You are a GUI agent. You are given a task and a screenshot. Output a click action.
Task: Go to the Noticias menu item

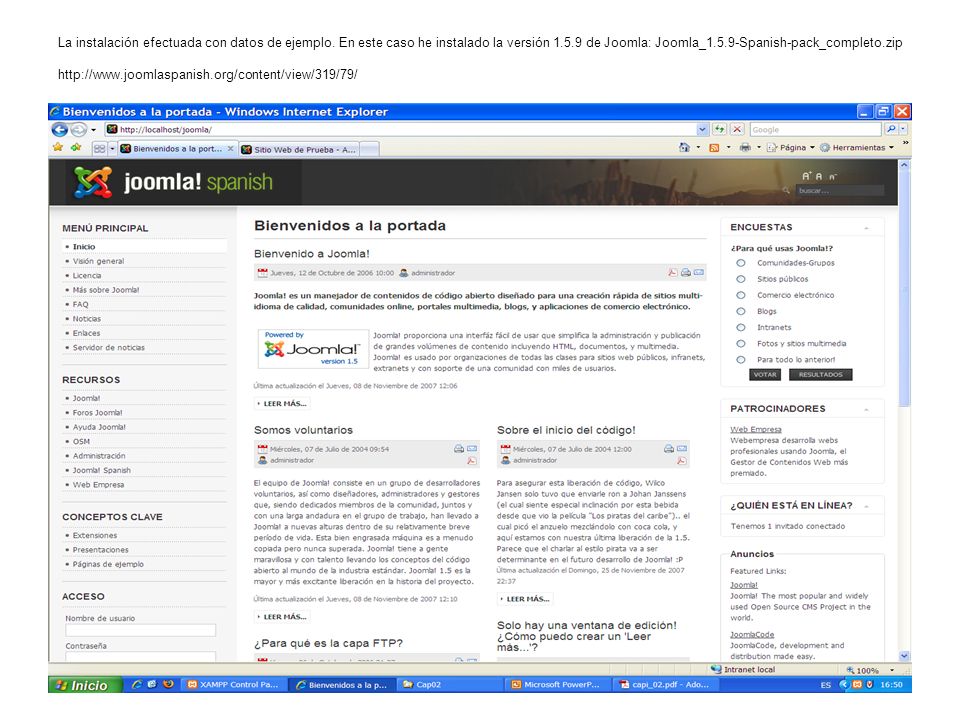86,319
